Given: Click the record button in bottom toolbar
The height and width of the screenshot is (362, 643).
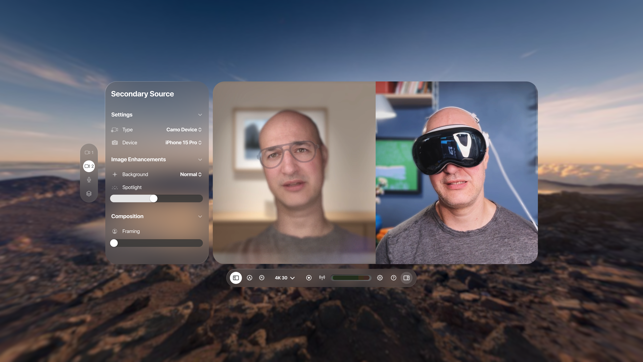Looking at the screenshot, I should tap(309, 278).
